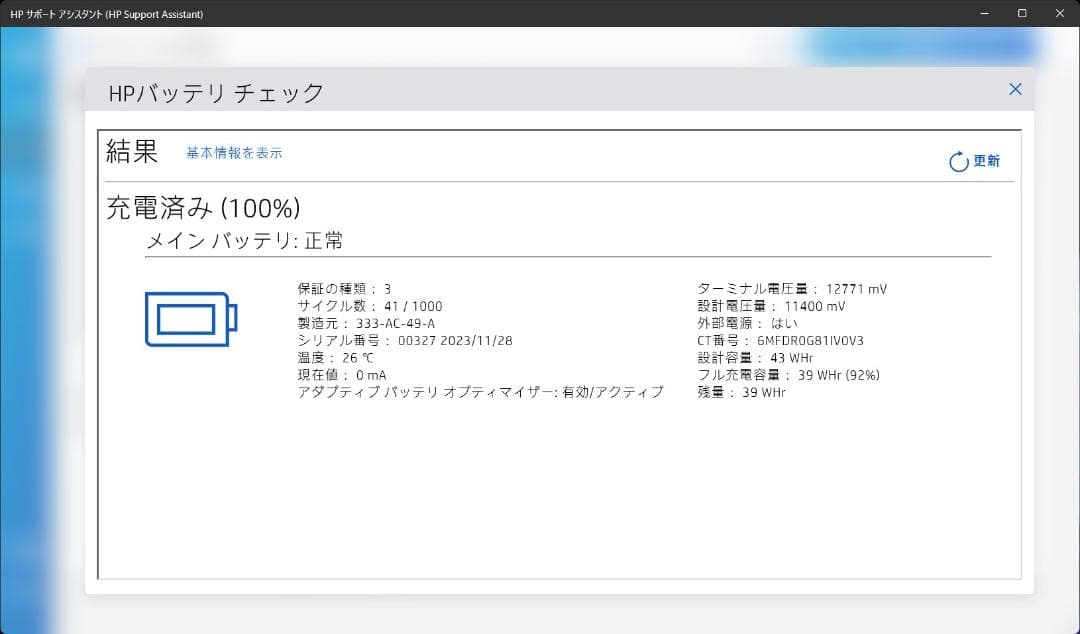
Task: Click the HPバッテリ チェック dialog title
Action: pos(216,91)
